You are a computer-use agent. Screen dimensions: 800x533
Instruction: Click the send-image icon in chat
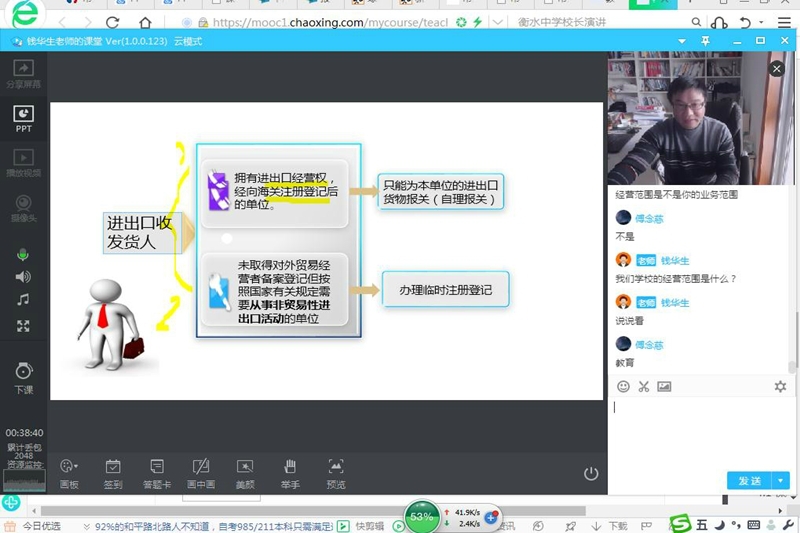click(x=664, y=387)
